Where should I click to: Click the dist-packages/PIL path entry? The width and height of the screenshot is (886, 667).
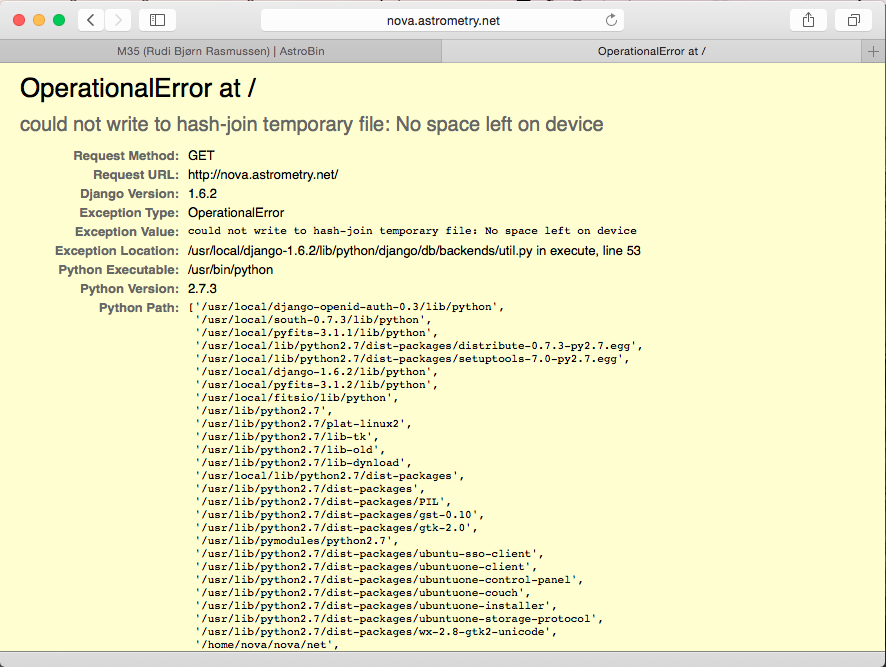coord(323,502)
